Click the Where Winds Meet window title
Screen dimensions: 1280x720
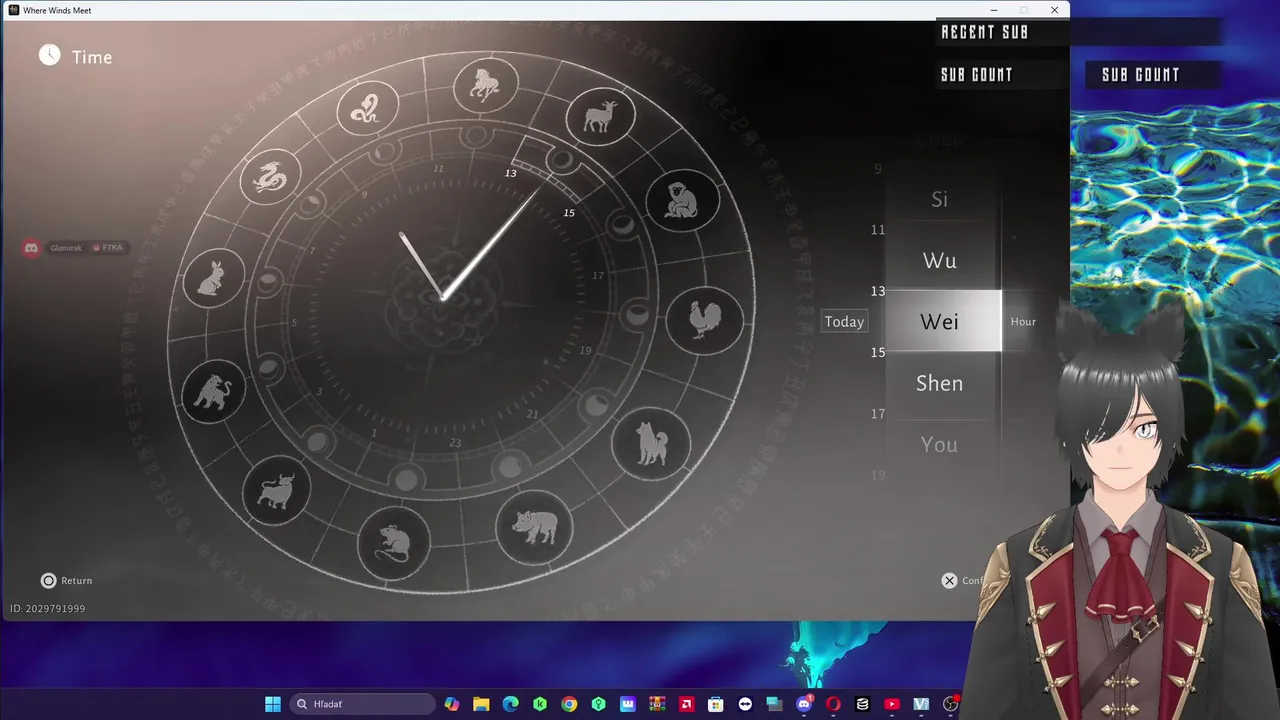[x=57, y=10]
